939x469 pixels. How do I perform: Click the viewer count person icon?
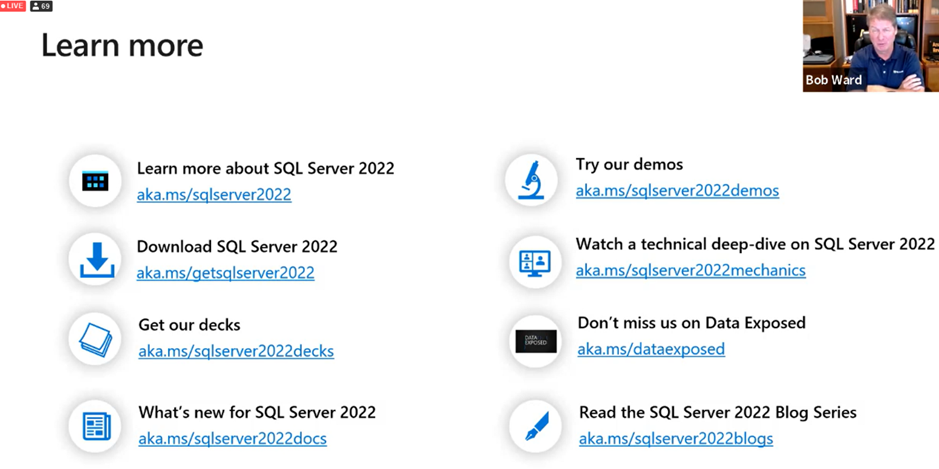tap(37, 6)
